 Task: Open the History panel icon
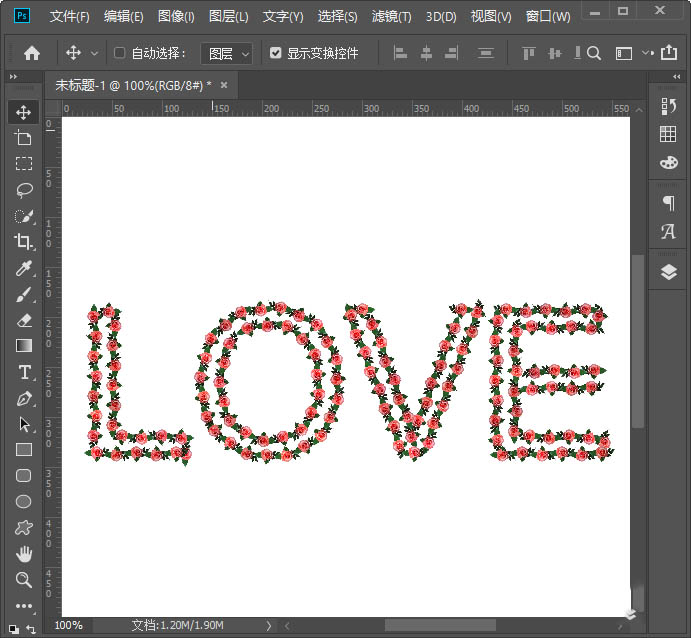click(x=669, y=106)
